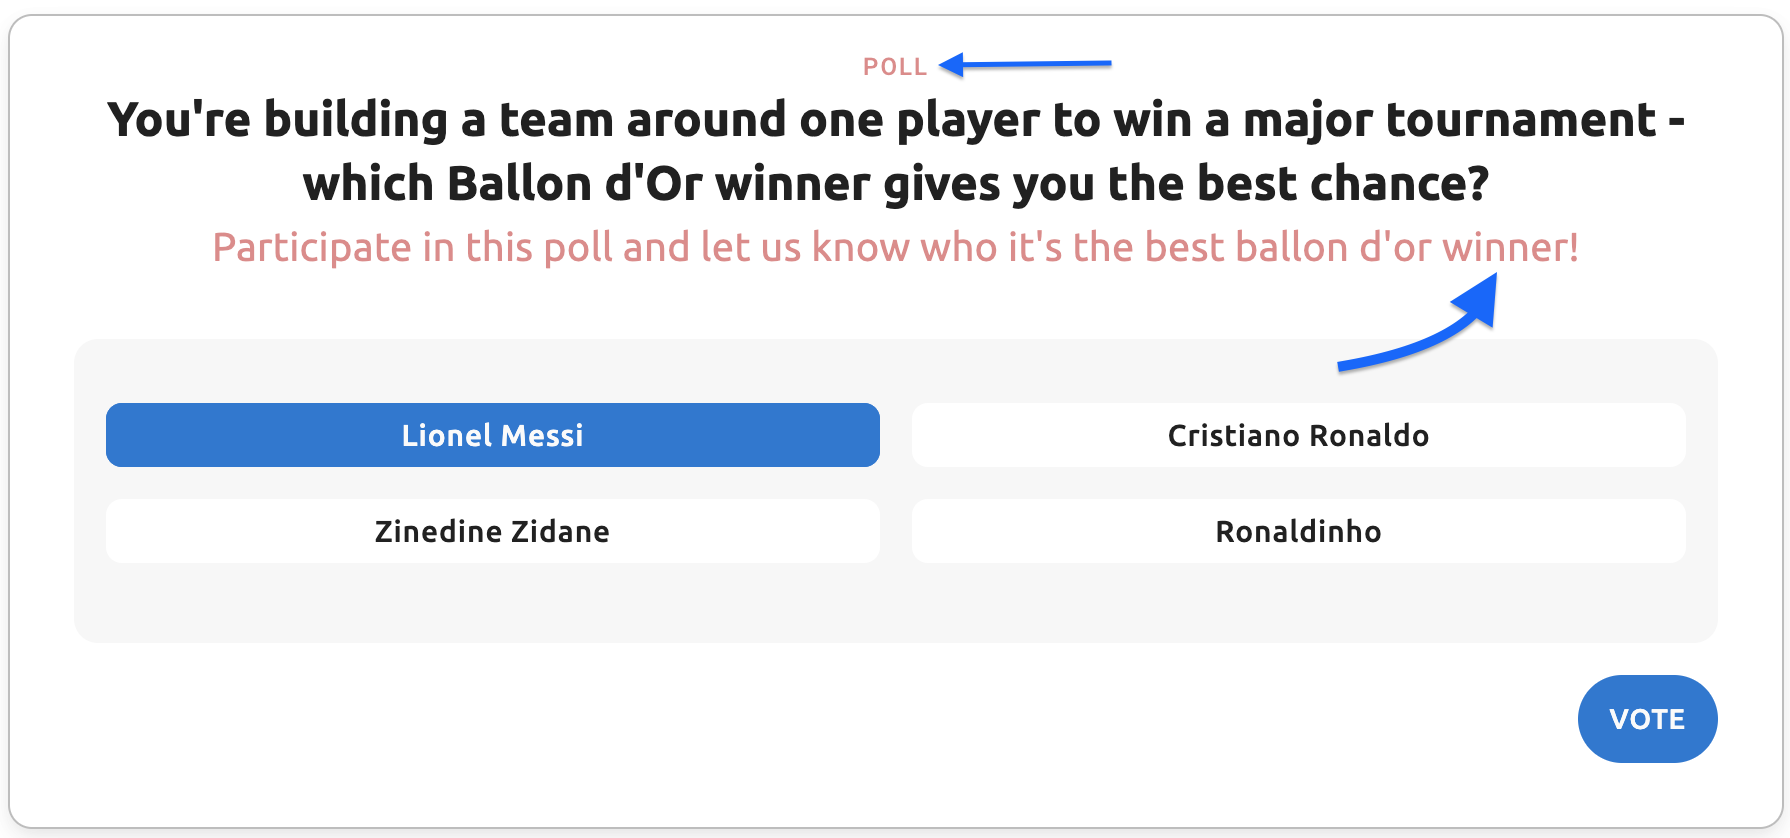This screenshot has width=1790, height=838.
Task: Choose Cristiano Ronaldo as your answer
Action: [1298, 435]
